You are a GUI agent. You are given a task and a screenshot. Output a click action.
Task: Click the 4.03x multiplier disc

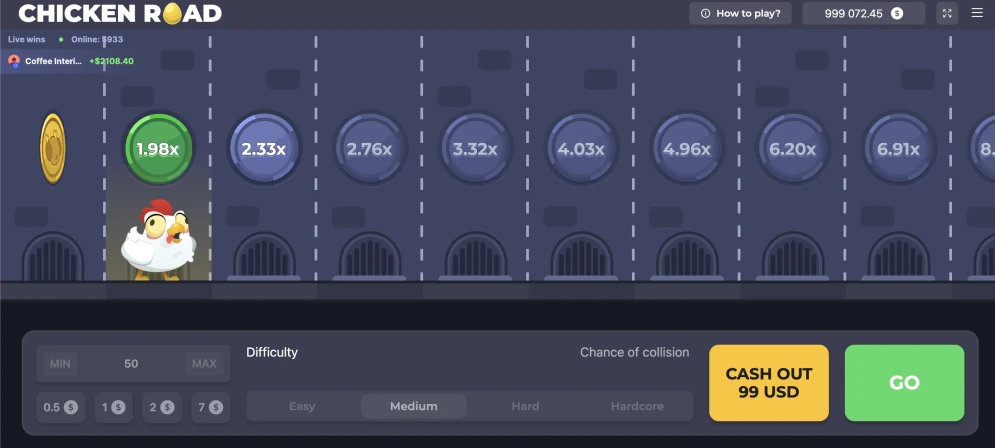point(581,148)
